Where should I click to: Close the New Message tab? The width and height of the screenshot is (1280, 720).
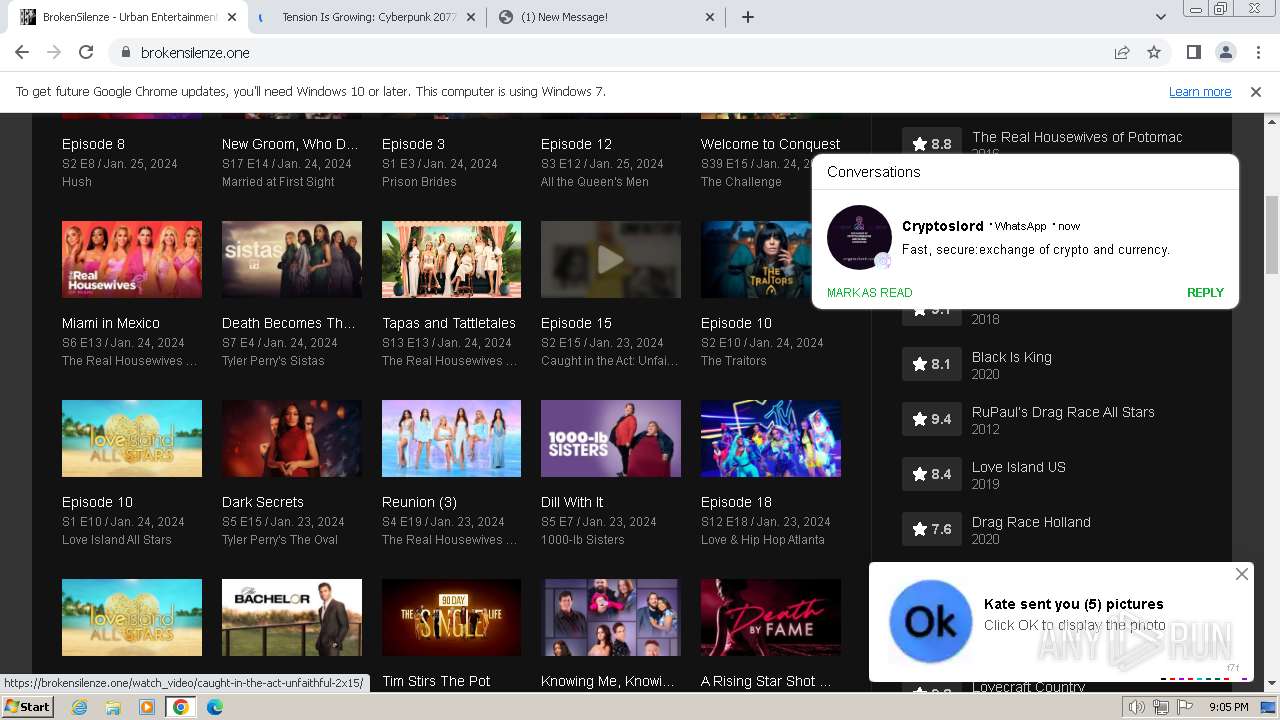pyautogui.click(x=710, y=17)
